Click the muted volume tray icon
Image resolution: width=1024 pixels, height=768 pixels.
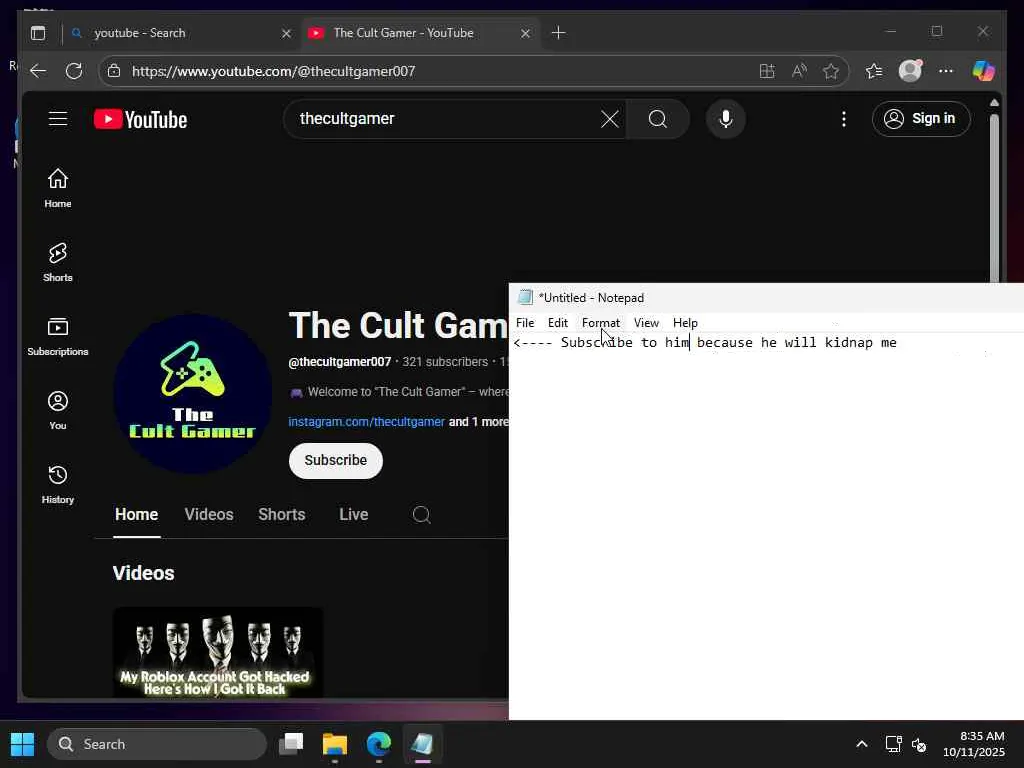coord(919,744)
